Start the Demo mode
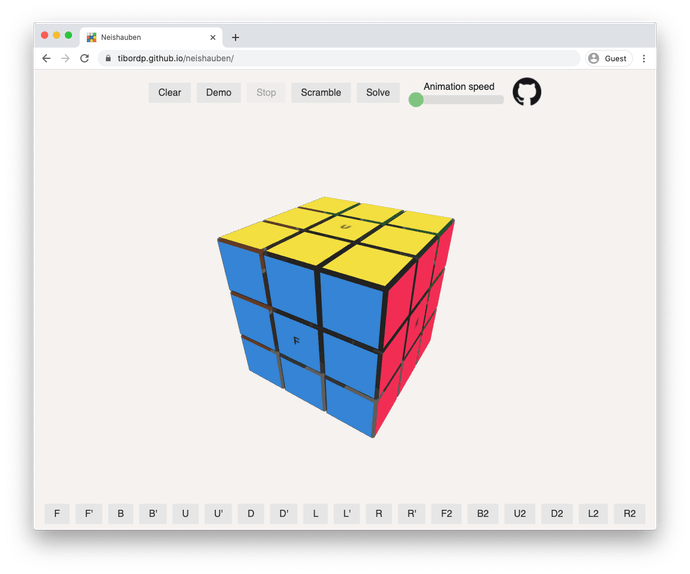This screenshot has height=574, width=690. pyautogui.click(x=219, y=92)
